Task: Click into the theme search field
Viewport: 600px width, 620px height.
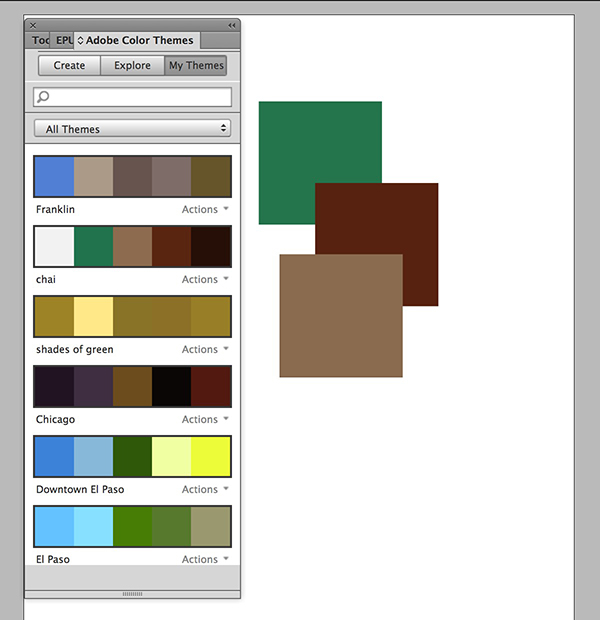Action: pos(140,97)
